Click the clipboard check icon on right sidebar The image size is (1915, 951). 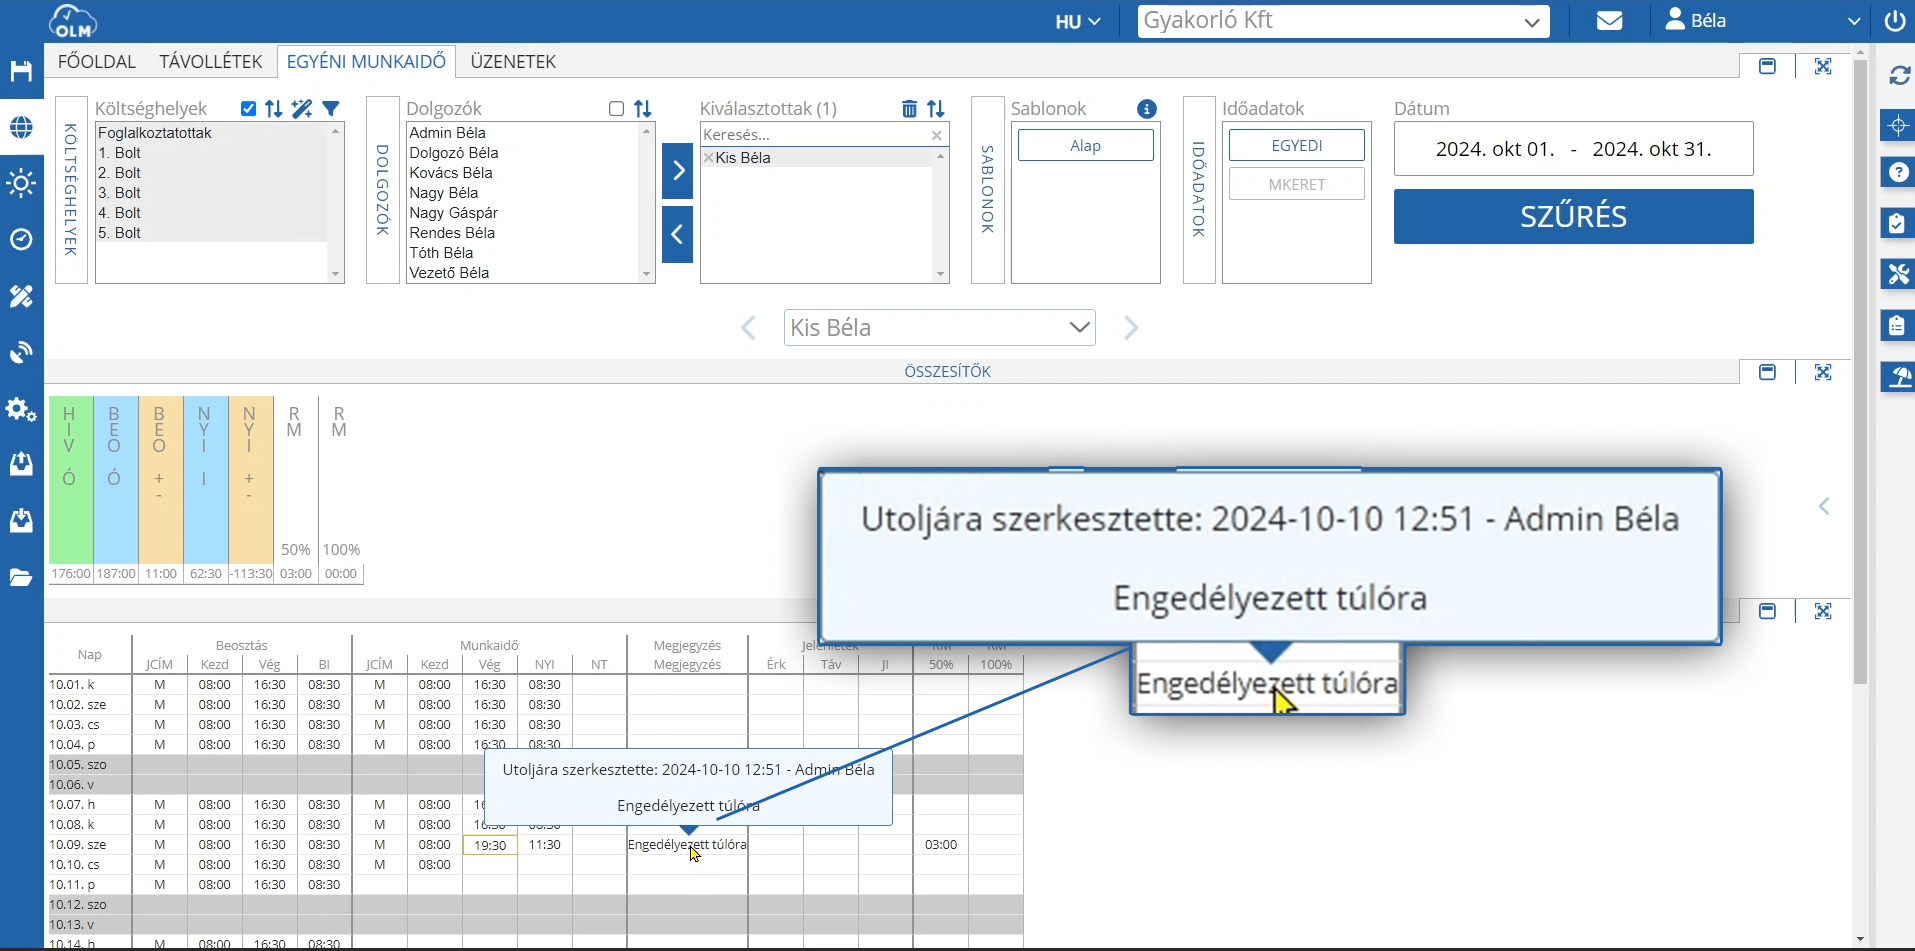click(1898, 223)
